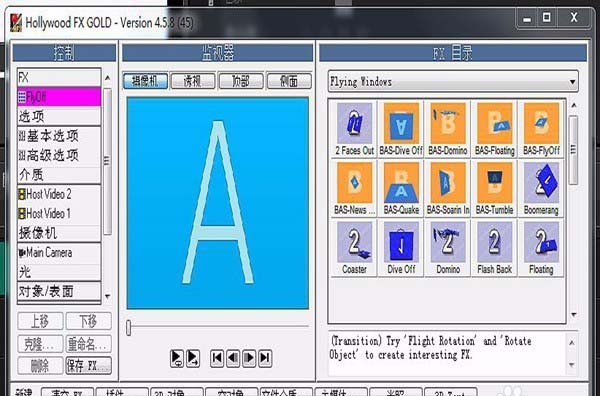Minimize the Hollywood FX GOLD window
Viewport: 600px width, 396px height.
(527, 18)
